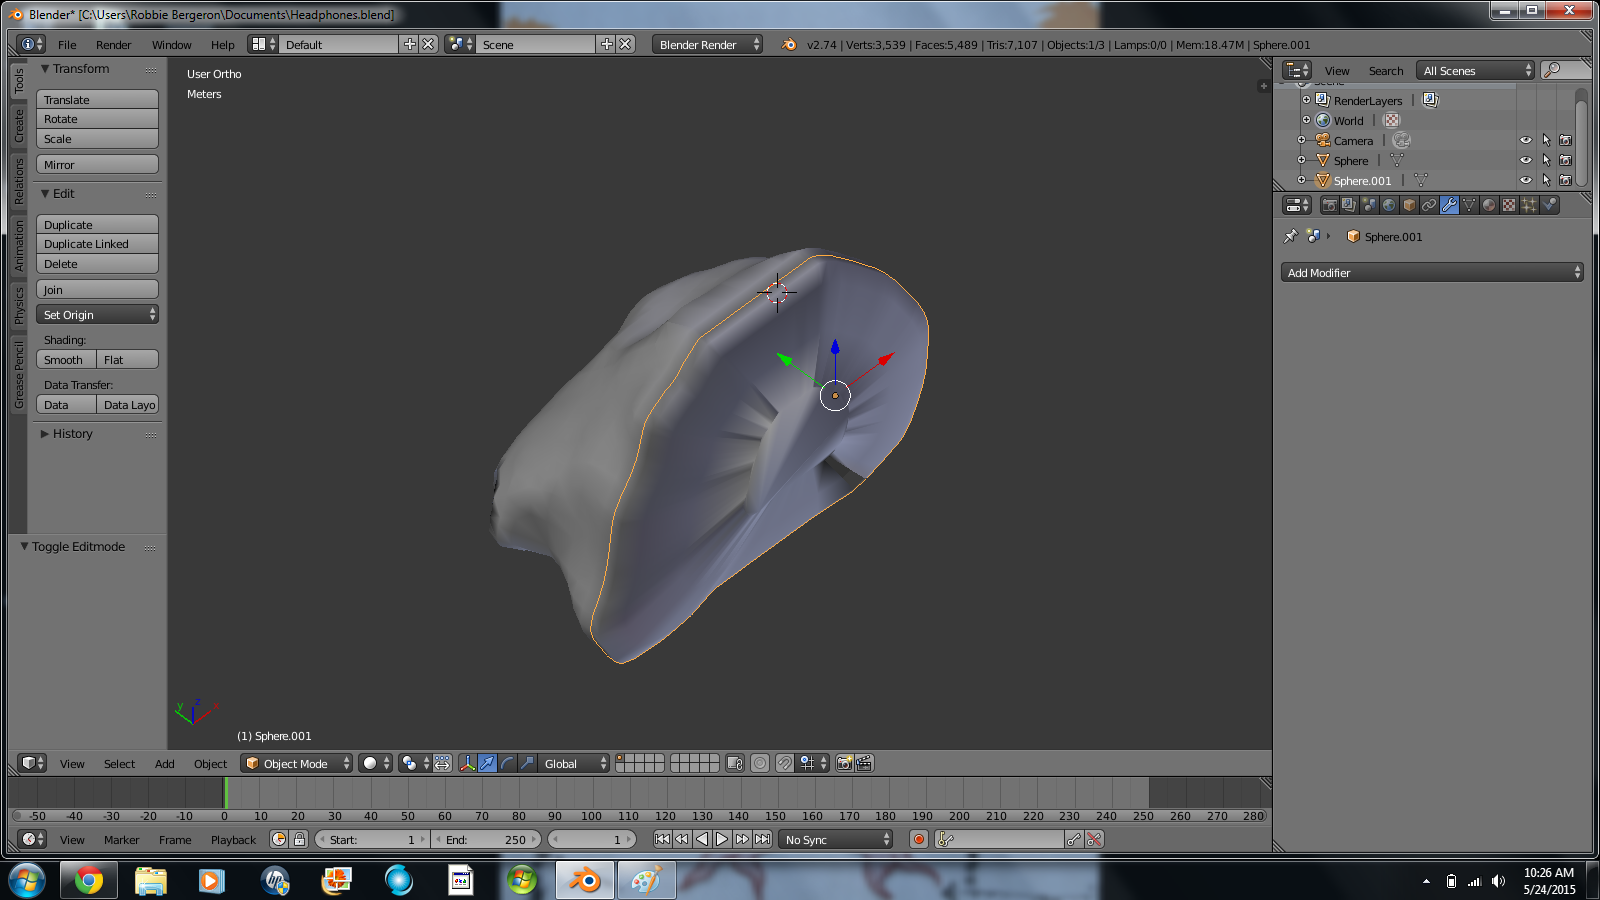Click the Duplicate Linked button
Viewport: 1600px width, 900px height.
(97, 244)
